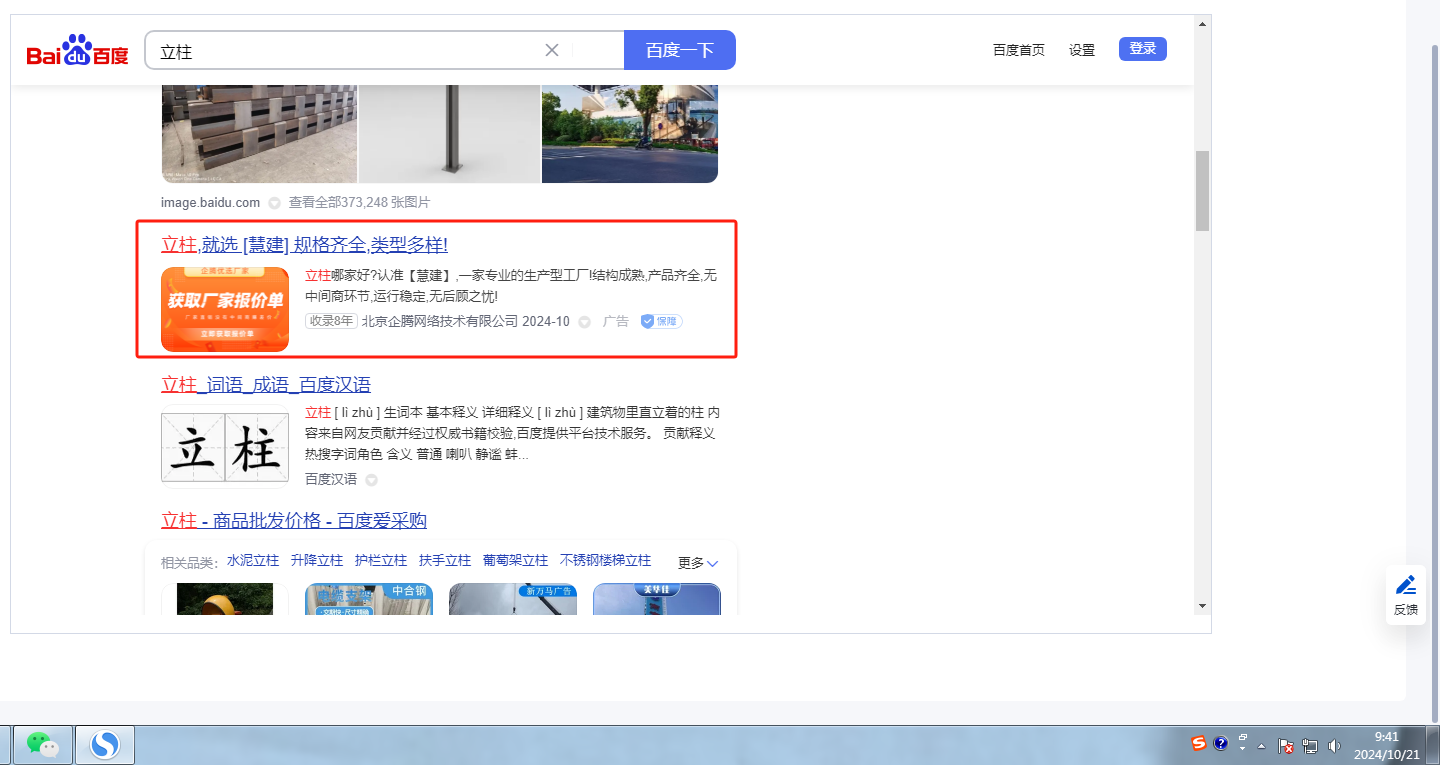The height and width of the screenshot is (765, 1440).
Task: Click the 百度一下 search button
Action: pyautogui.click(x=680, y=50)
